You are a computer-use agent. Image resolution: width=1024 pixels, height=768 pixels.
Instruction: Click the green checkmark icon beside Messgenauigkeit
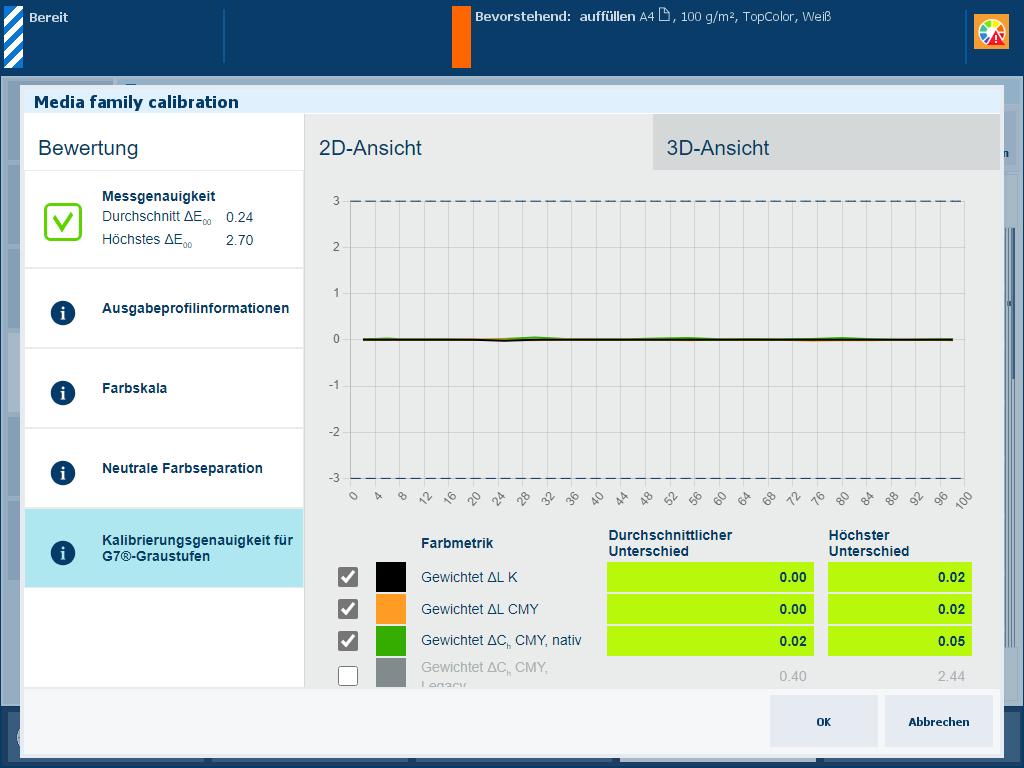63,222
